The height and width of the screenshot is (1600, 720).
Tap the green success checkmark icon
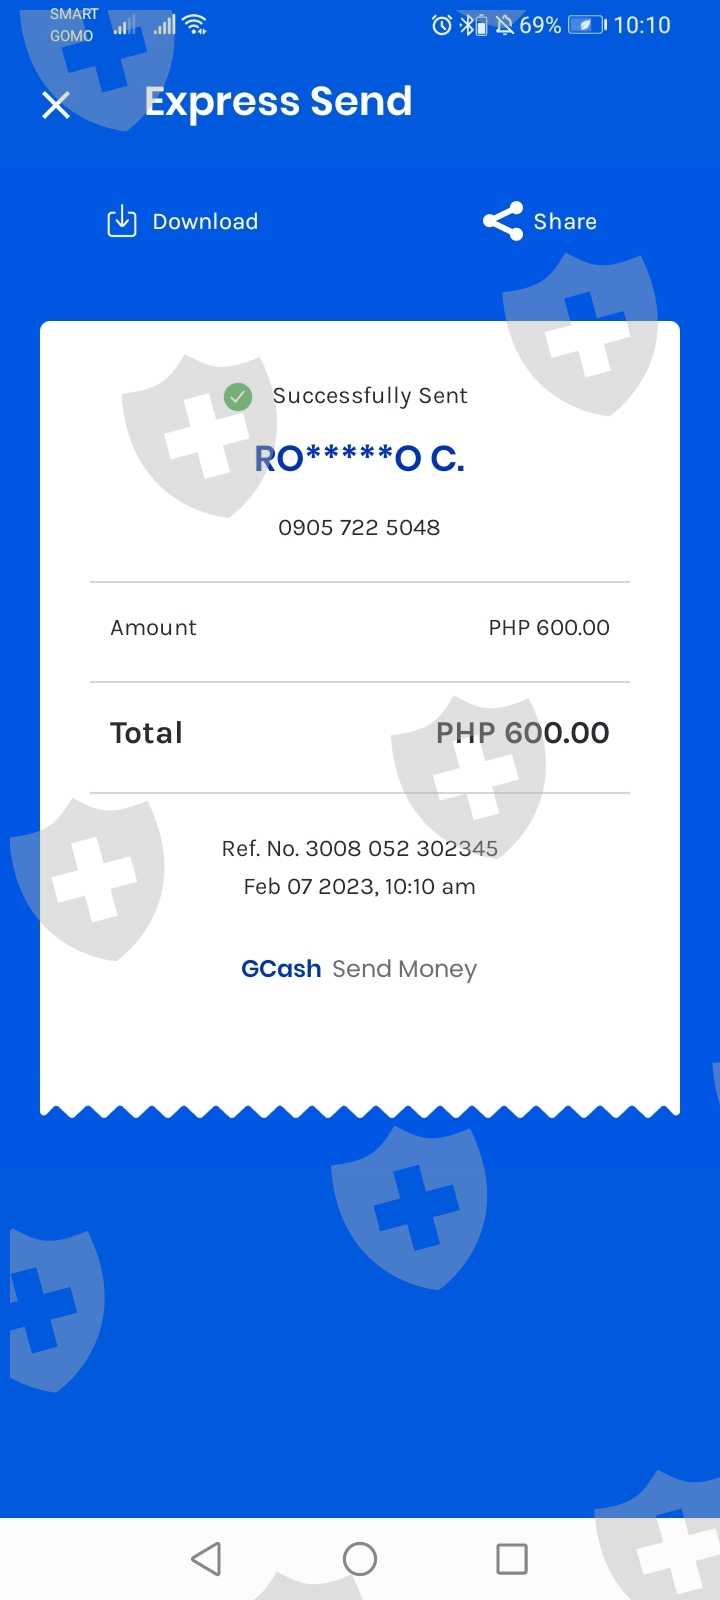238,397
